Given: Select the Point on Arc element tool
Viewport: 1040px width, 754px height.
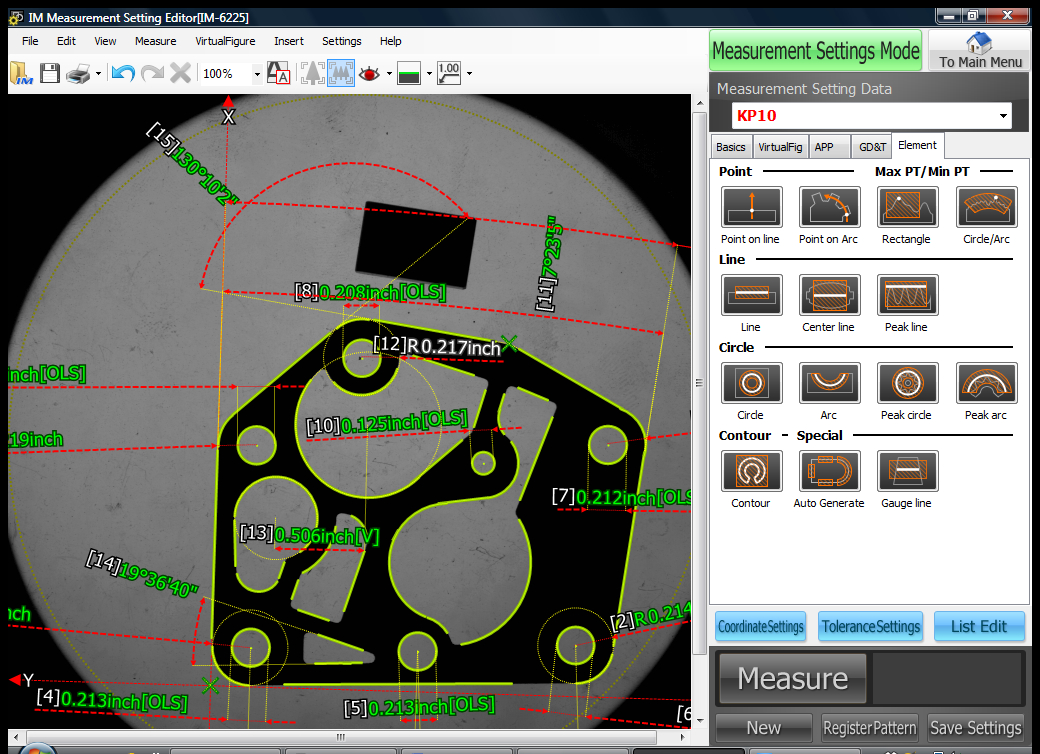Looking at the screenshot, I should click(x=829, y=207).
